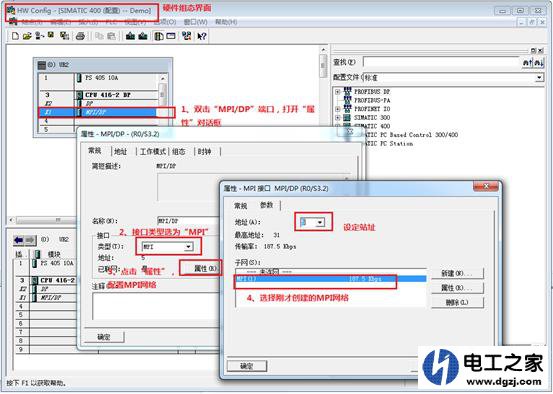Close the MPI interface properties dialog
Viewport: 553px width, 394px height.
pos(486,186)
